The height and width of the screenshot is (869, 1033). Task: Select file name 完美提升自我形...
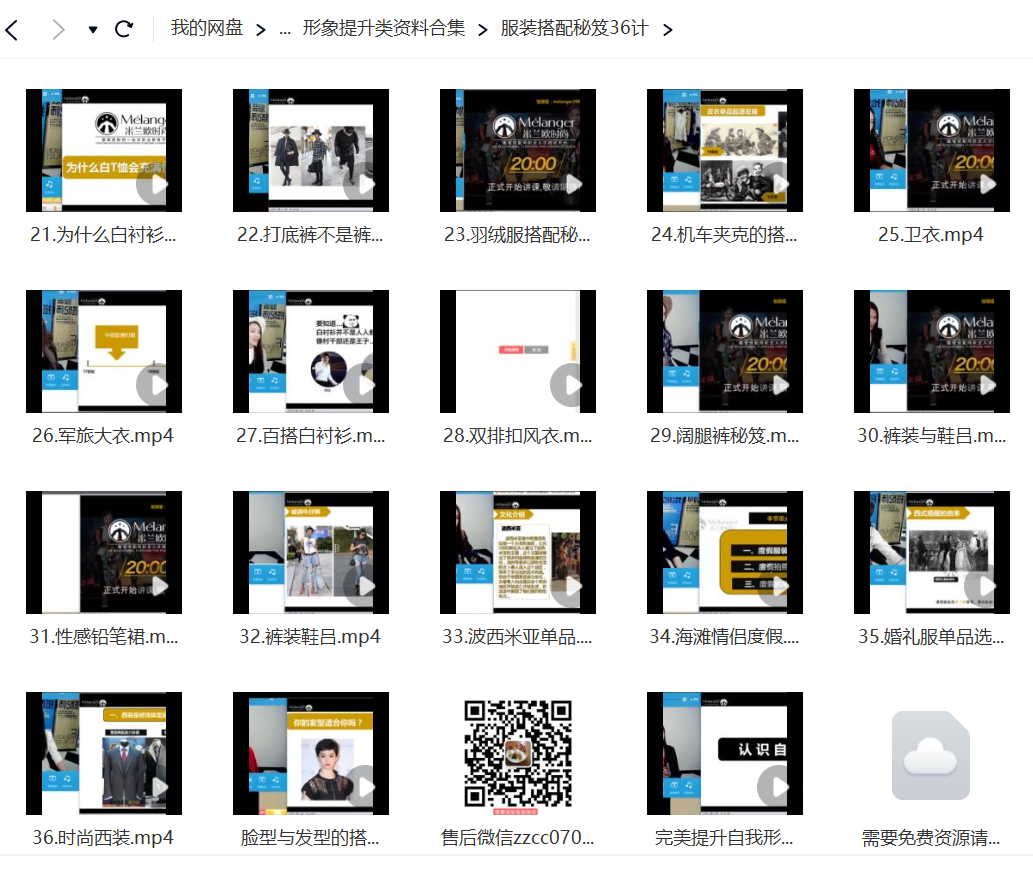[724, 837]
